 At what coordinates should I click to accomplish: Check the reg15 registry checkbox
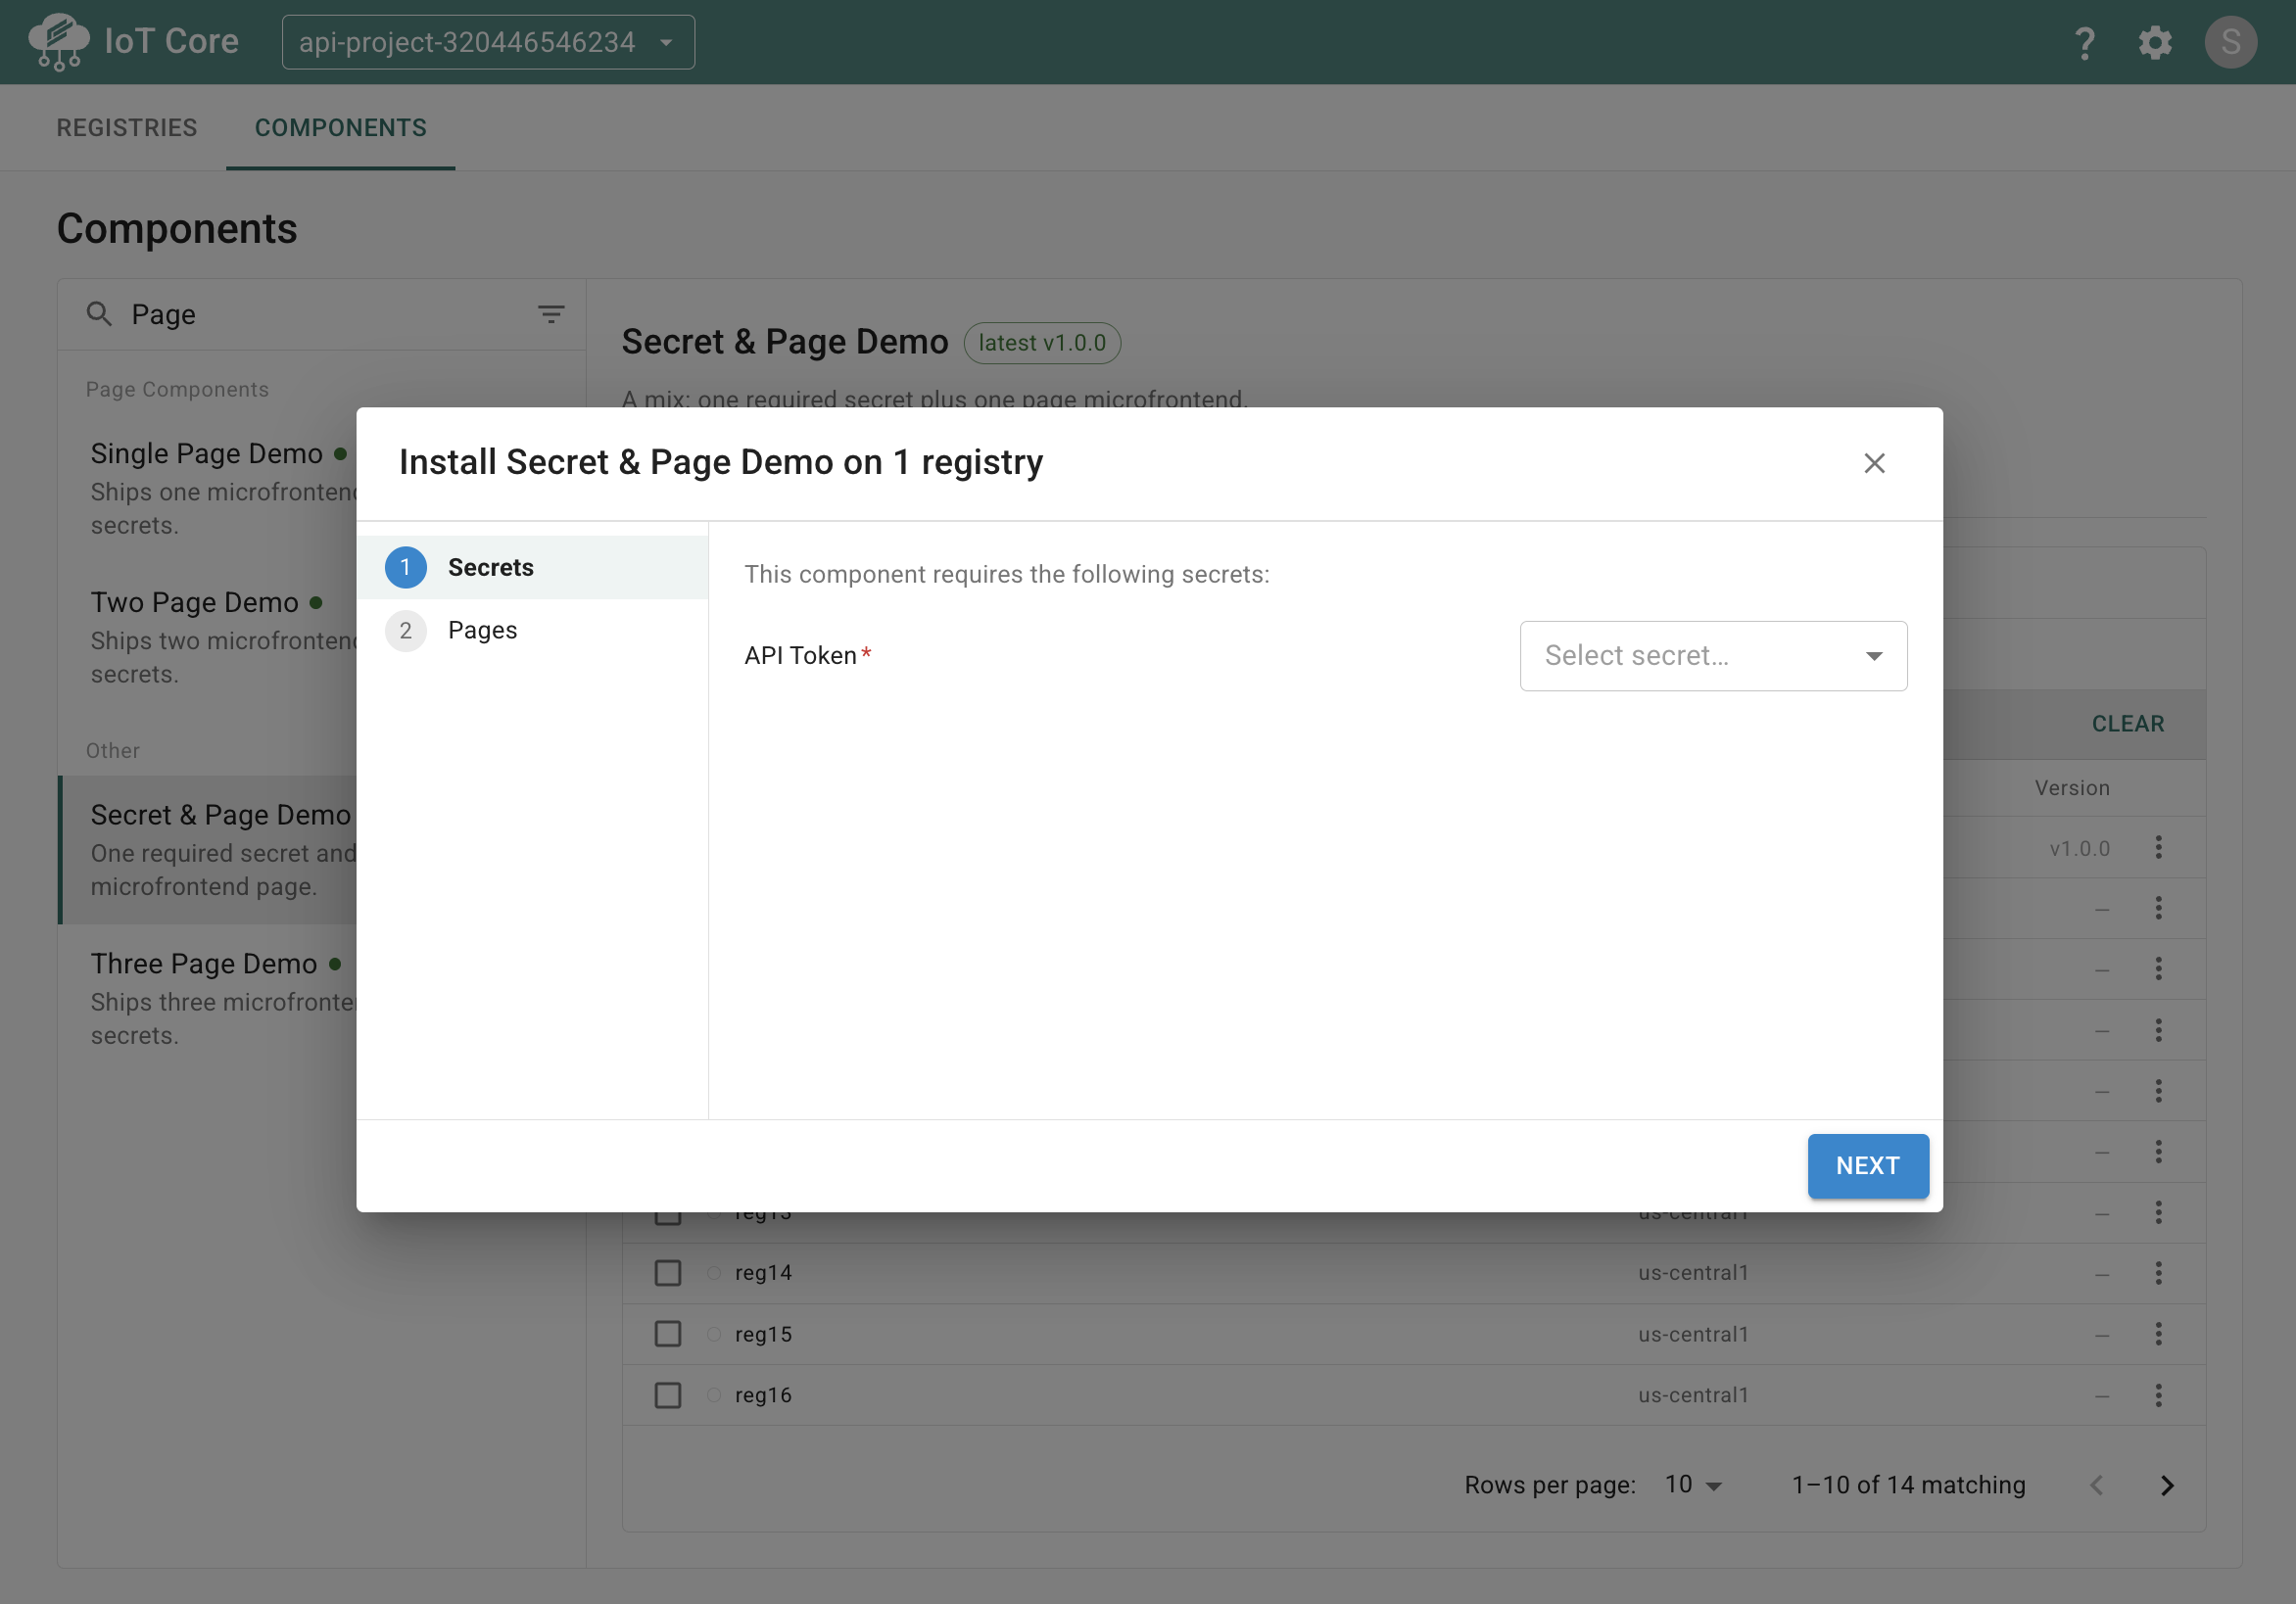click(668, 1333)
